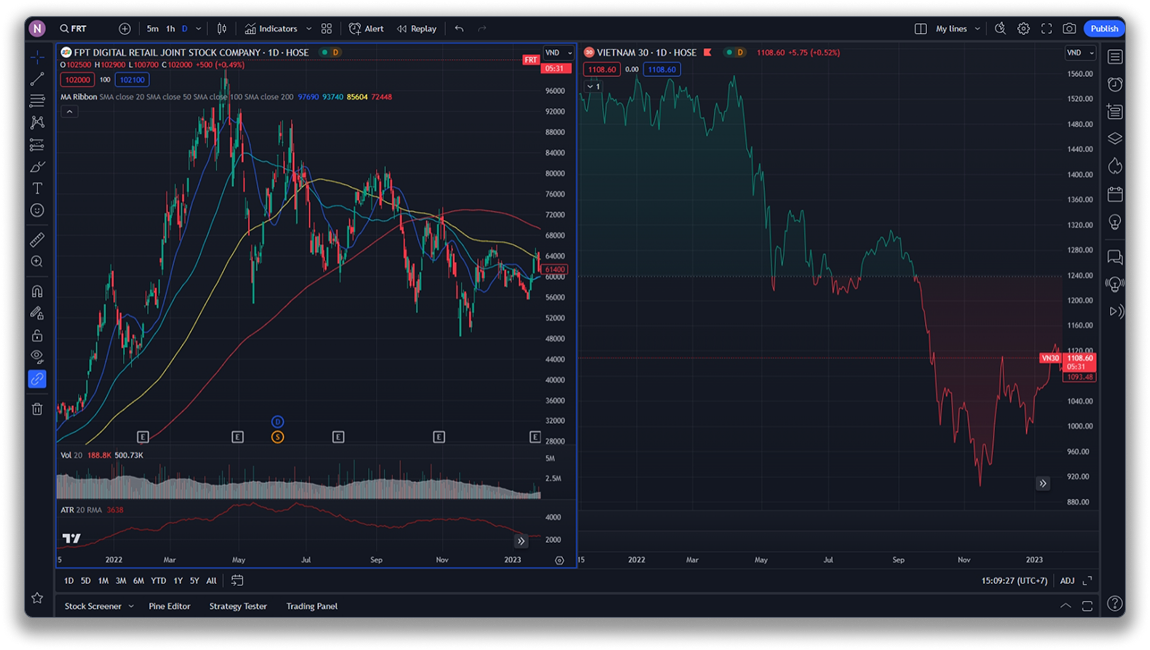Viewport: 1150px width, 650px height.
Task: Open the help center question mark
Action: pos(1115,603)
